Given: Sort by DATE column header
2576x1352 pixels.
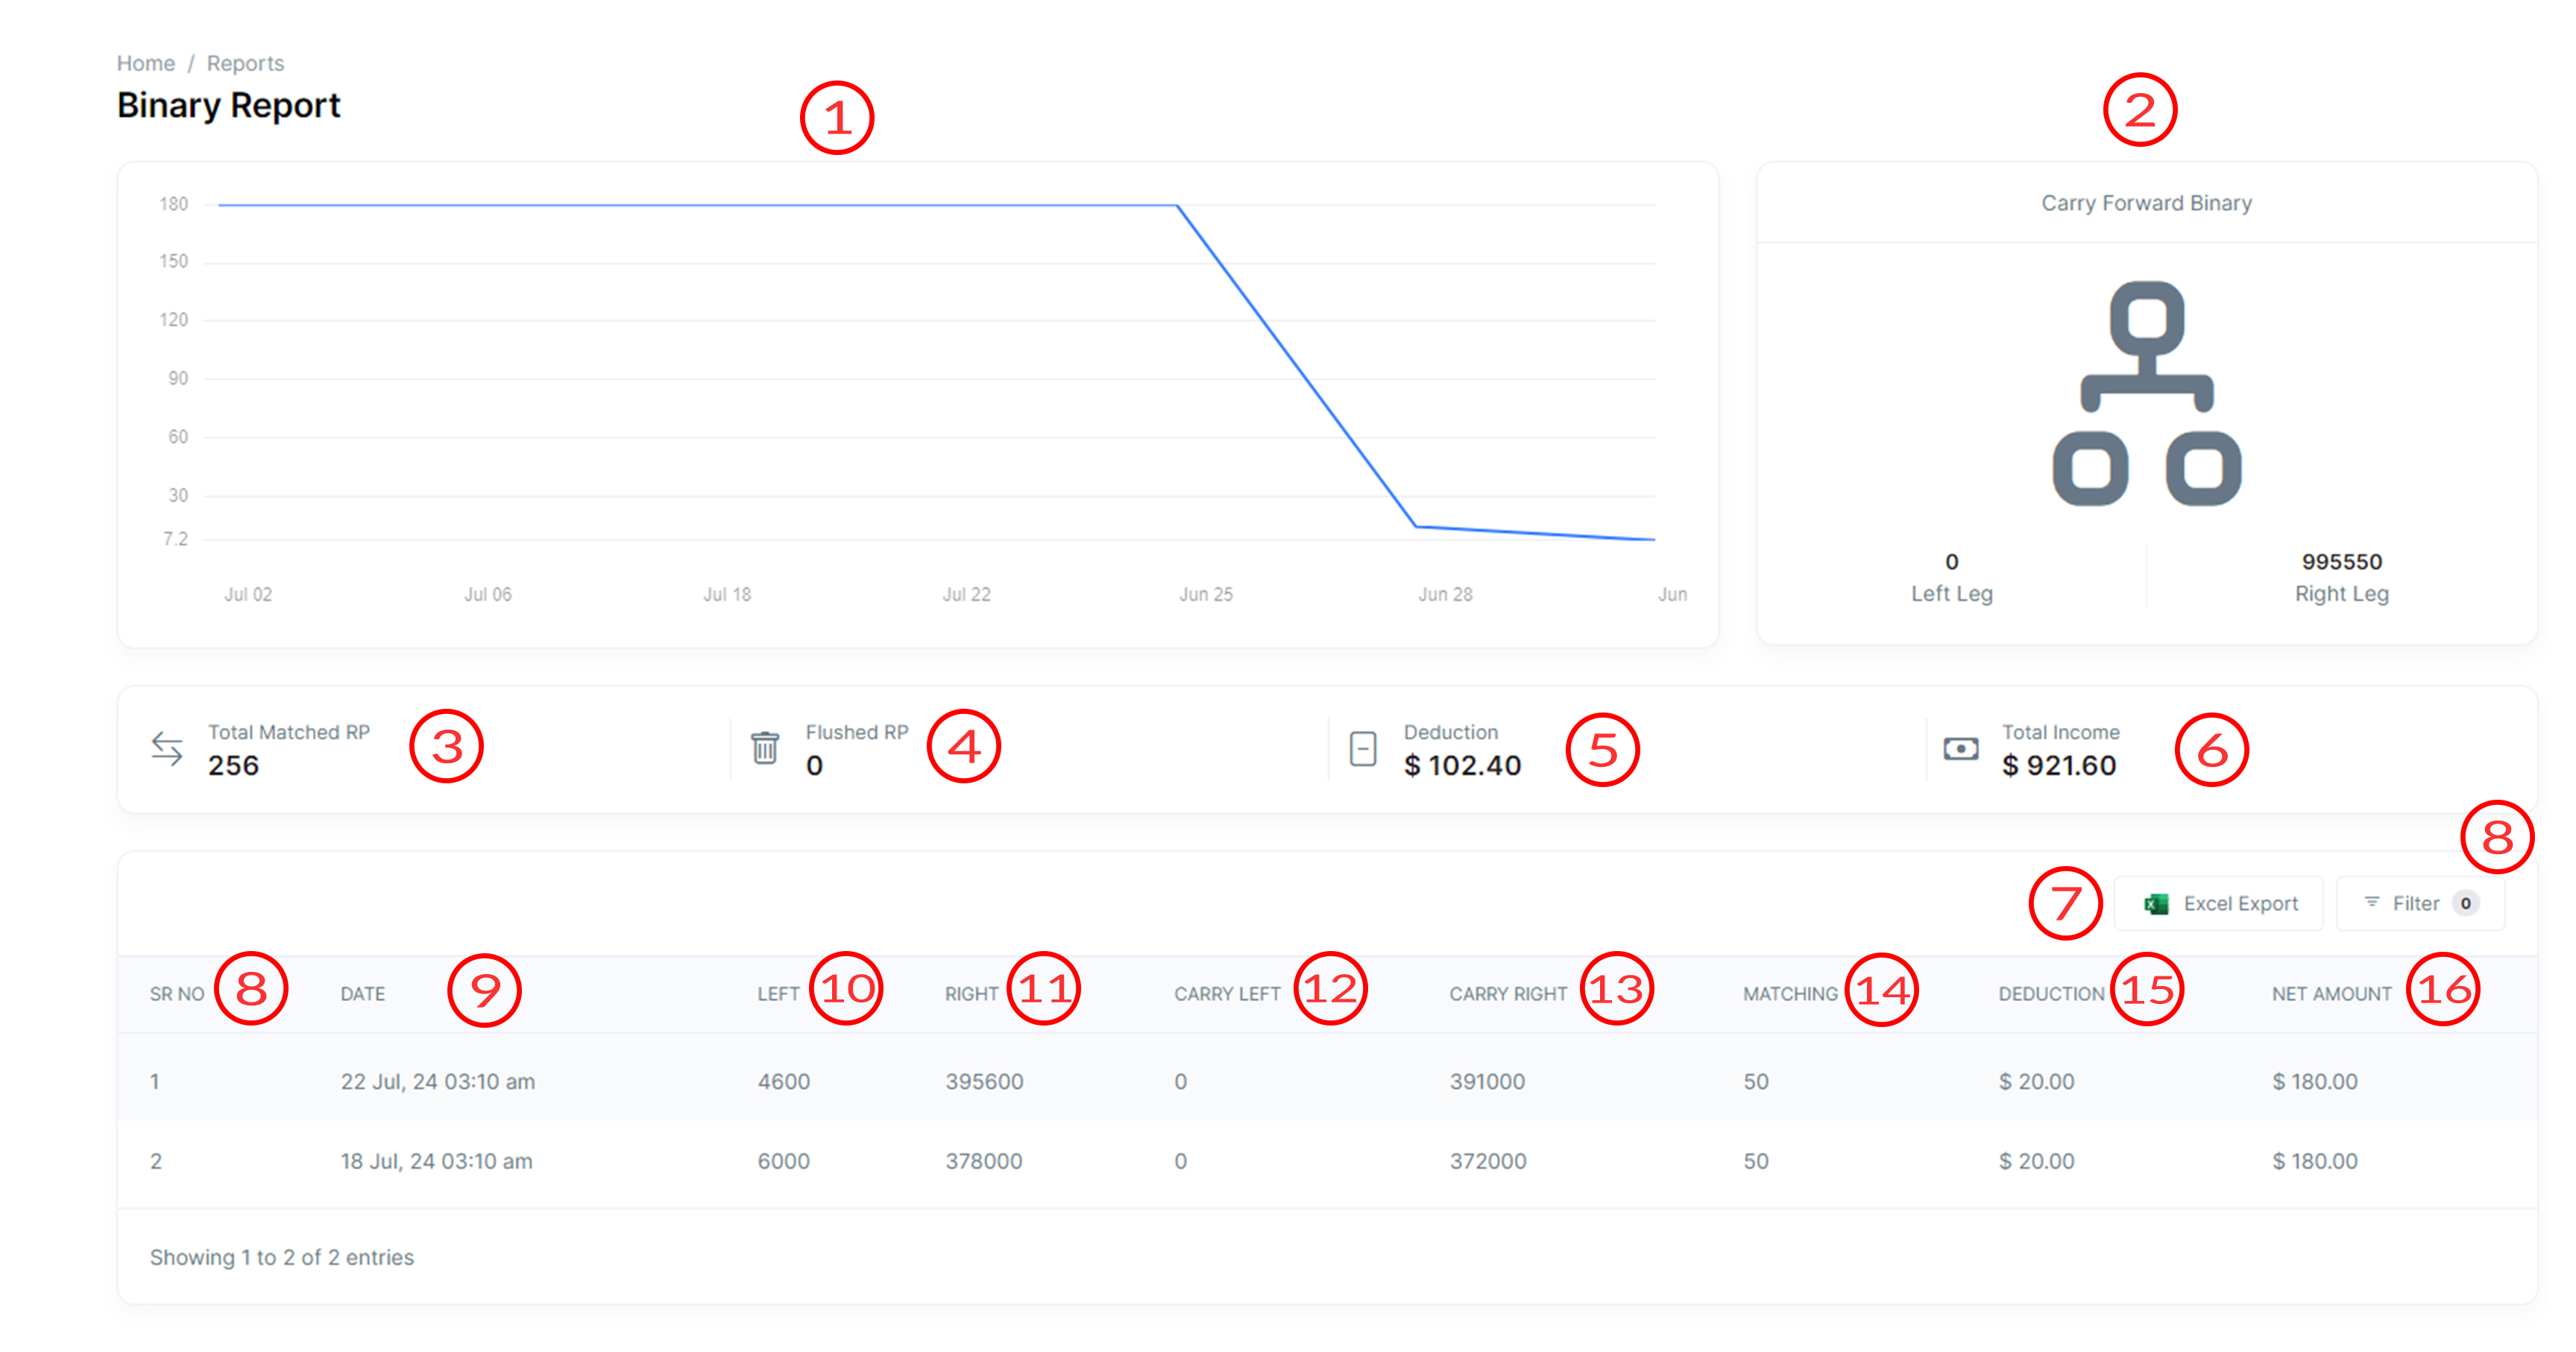Looking at the screenshot, I should (362, 994).
